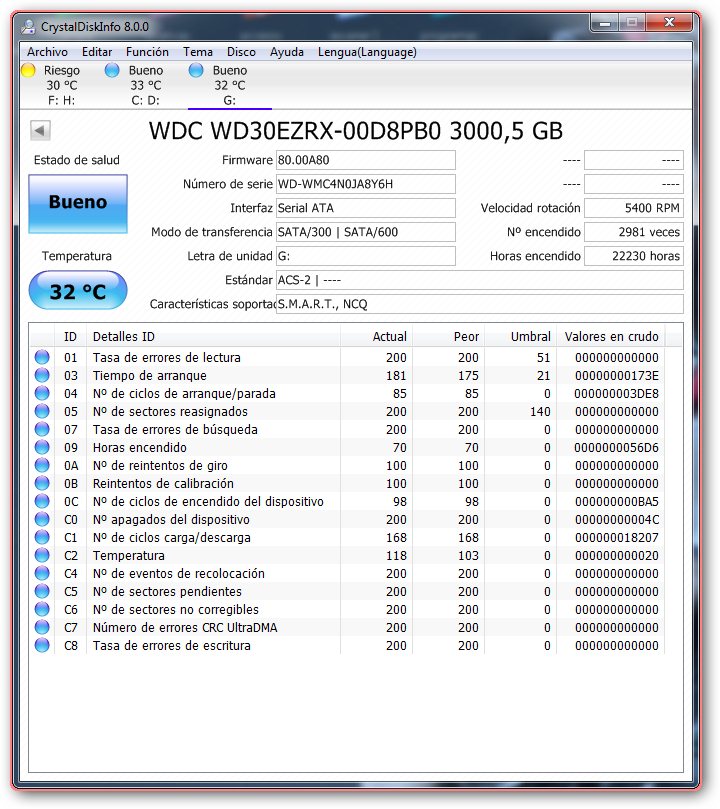Click status icon for ciclos carga/descarga row
720x809 pixels.
(x=42, y=537)
